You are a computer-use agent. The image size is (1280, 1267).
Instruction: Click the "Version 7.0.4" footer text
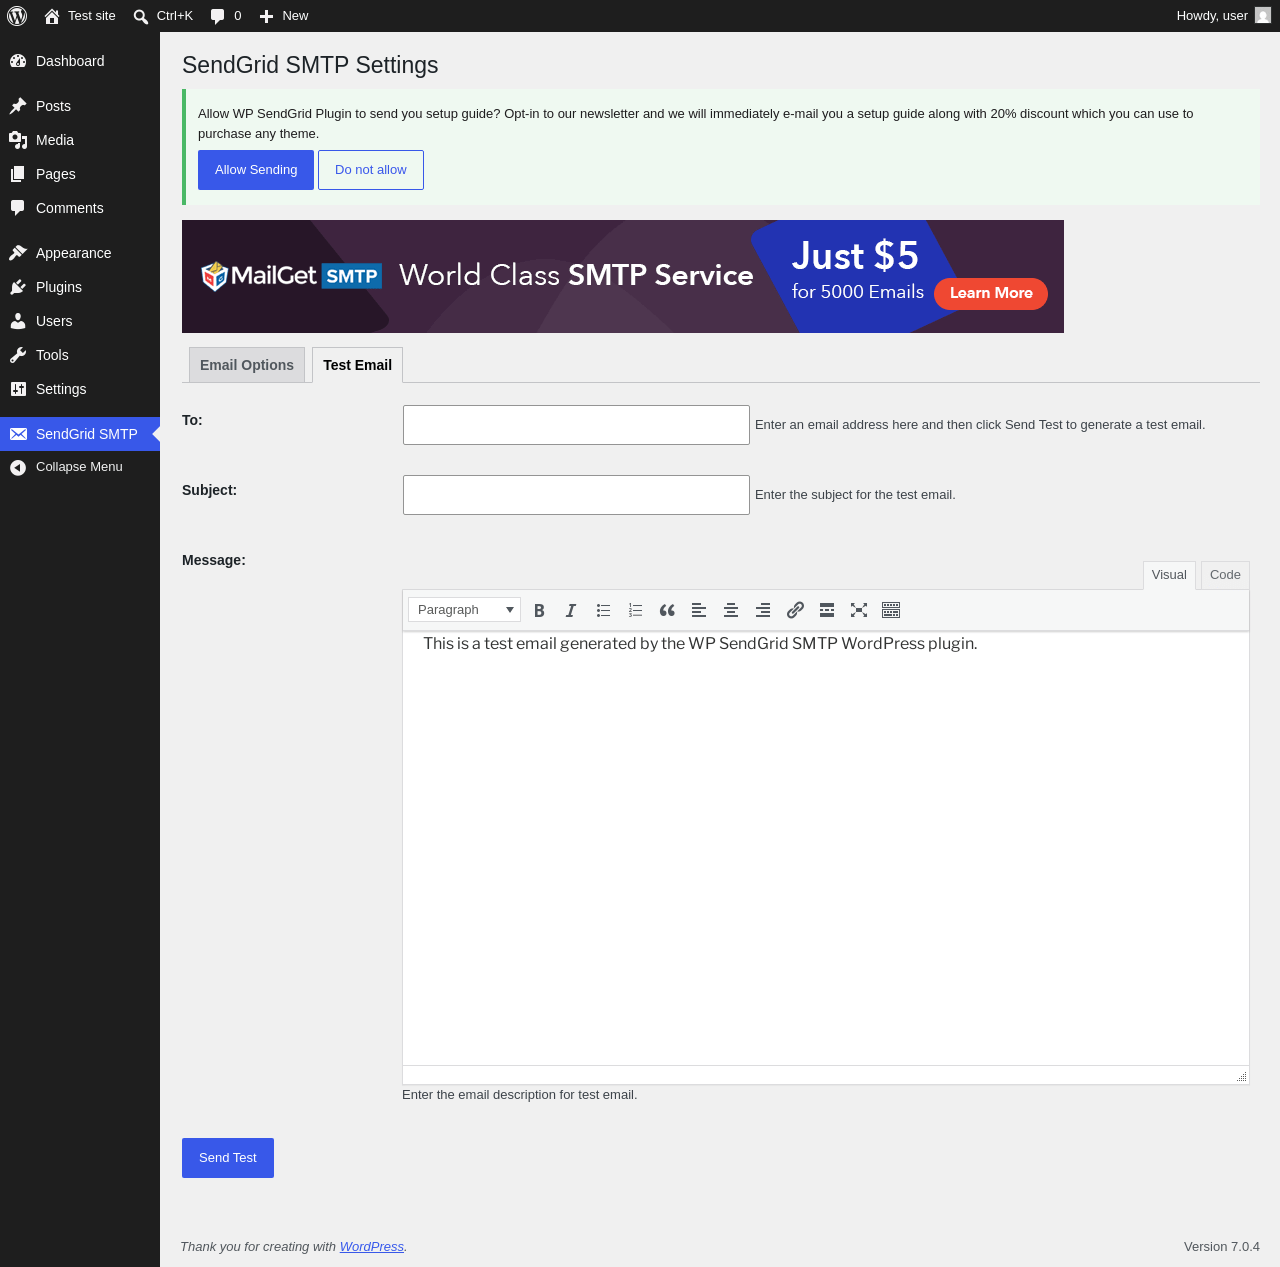pos(1222,1247)
